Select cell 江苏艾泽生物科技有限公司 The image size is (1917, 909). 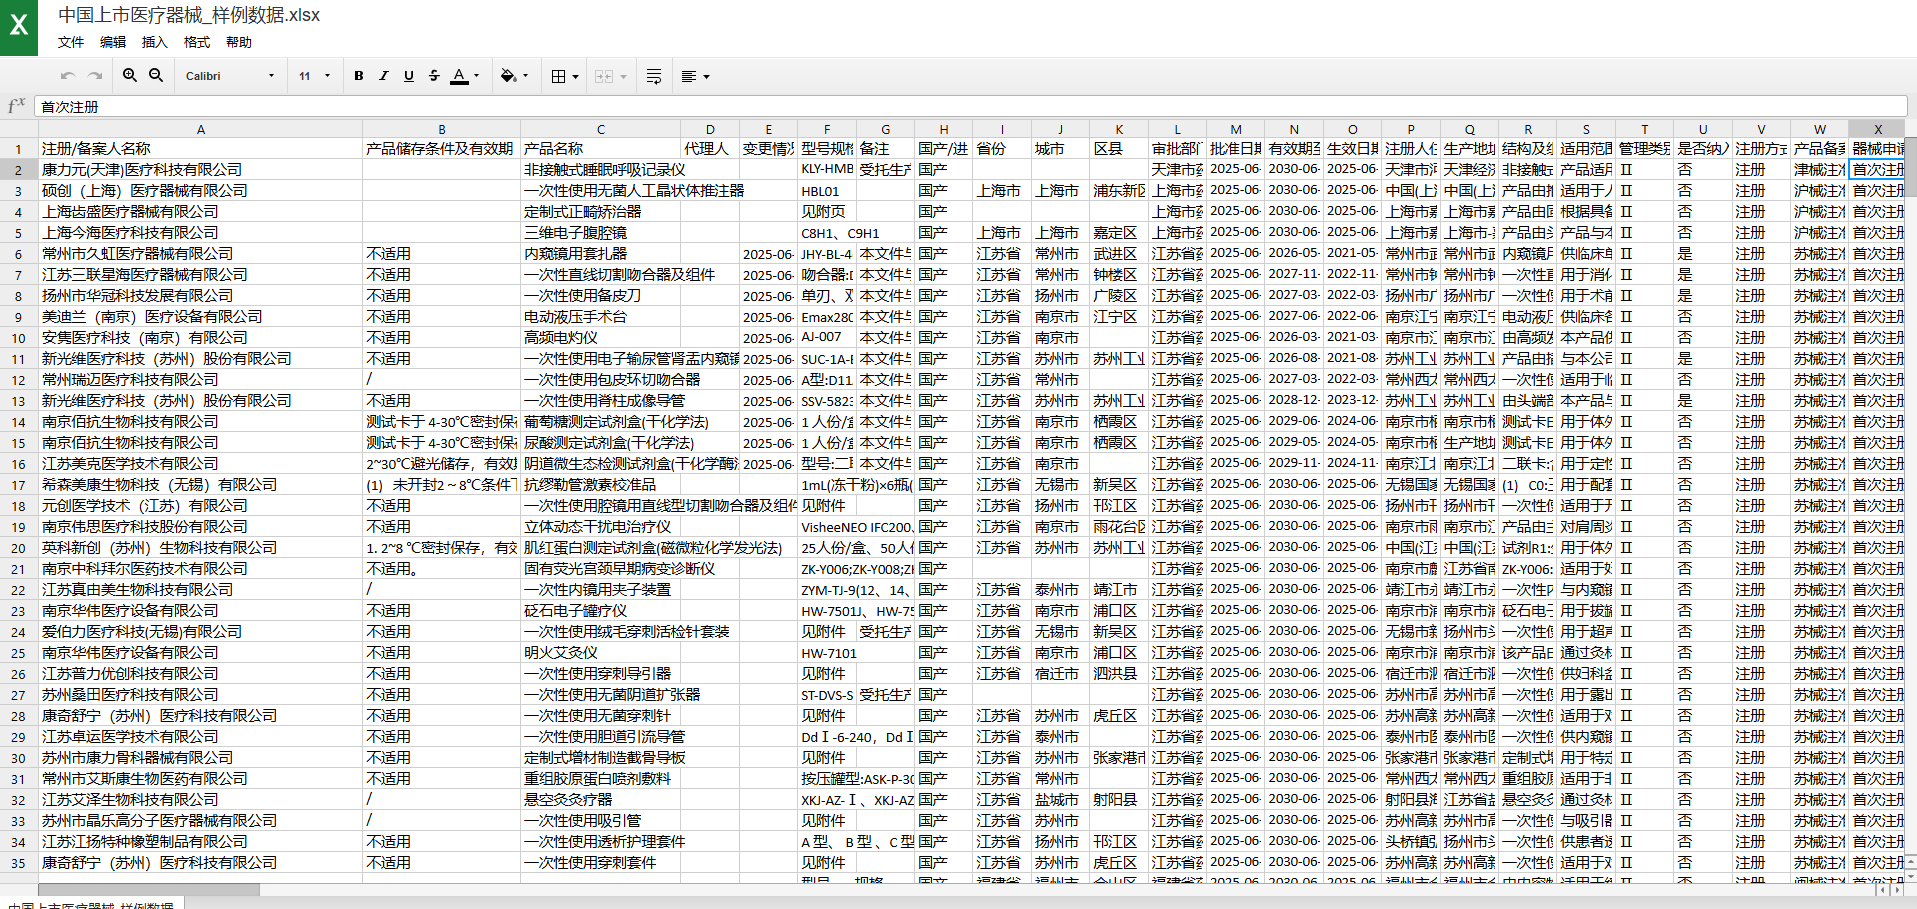click(200, 800)
